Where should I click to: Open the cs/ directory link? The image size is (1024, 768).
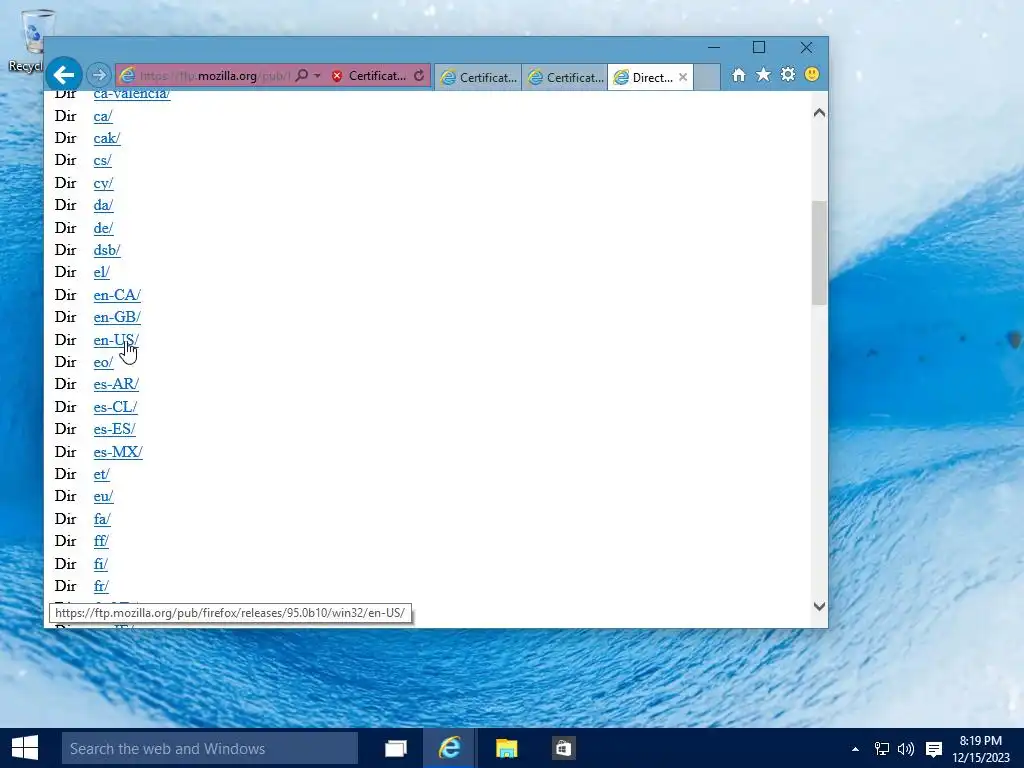[102, 161]
